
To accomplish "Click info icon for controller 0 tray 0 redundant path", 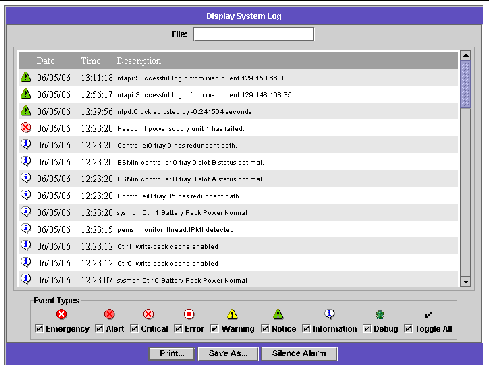I will point(26,145).
